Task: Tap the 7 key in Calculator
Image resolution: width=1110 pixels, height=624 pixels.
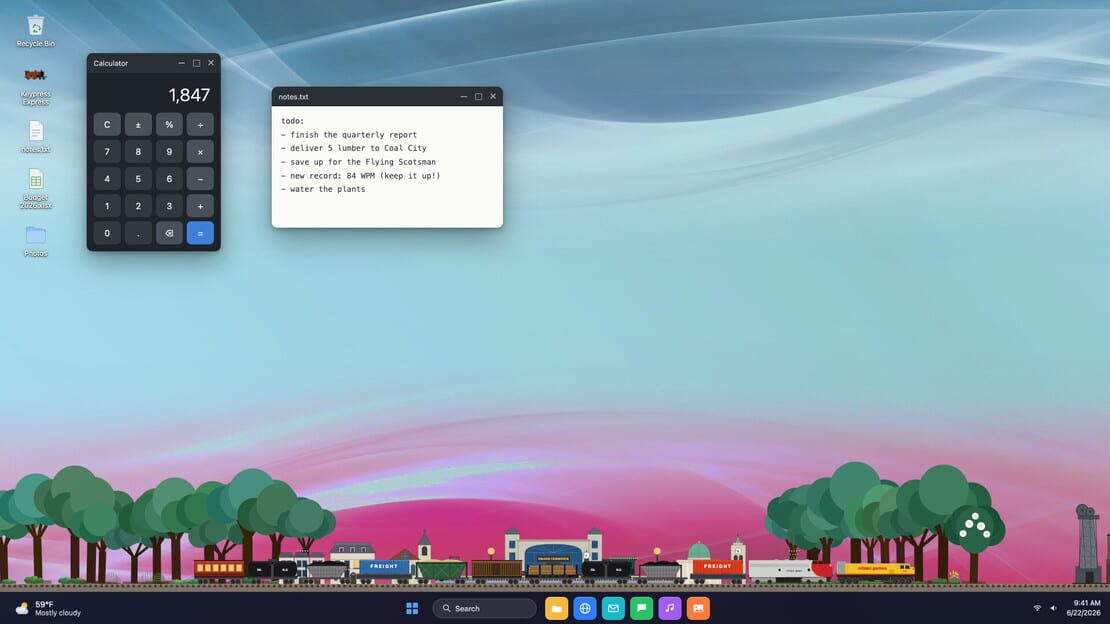Action: tap(107, 152)
